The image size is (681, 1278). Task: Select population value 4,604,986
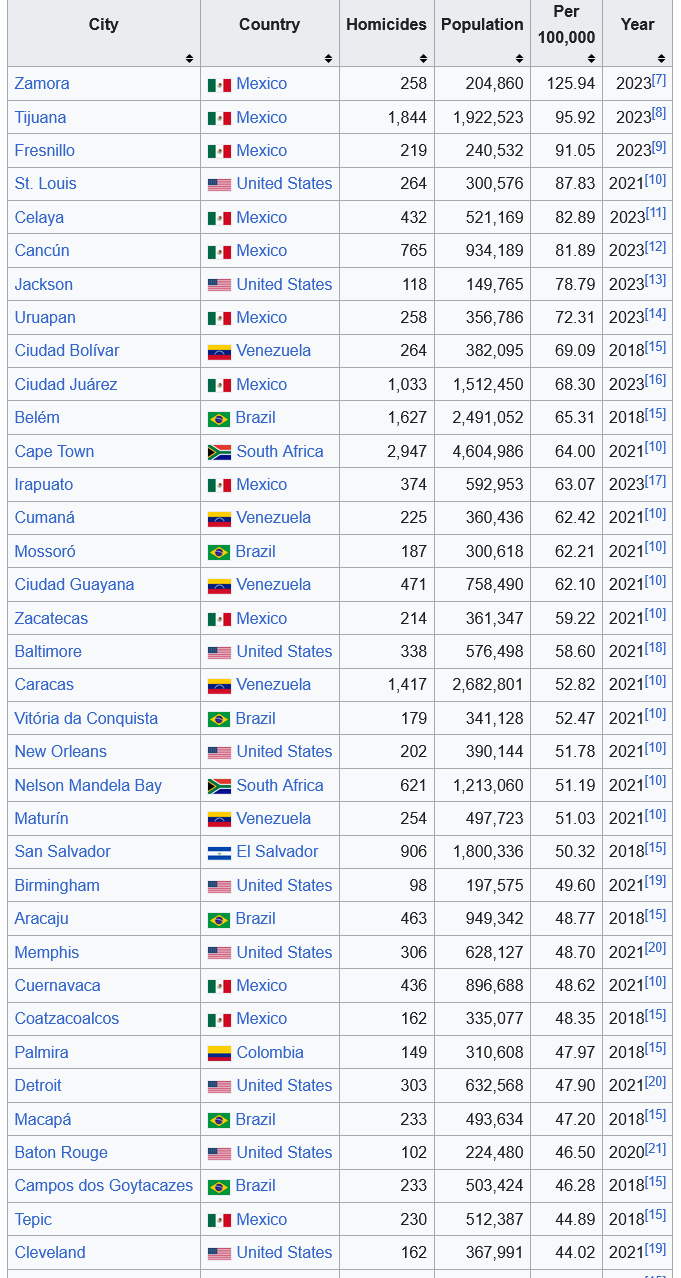[488, 451]
